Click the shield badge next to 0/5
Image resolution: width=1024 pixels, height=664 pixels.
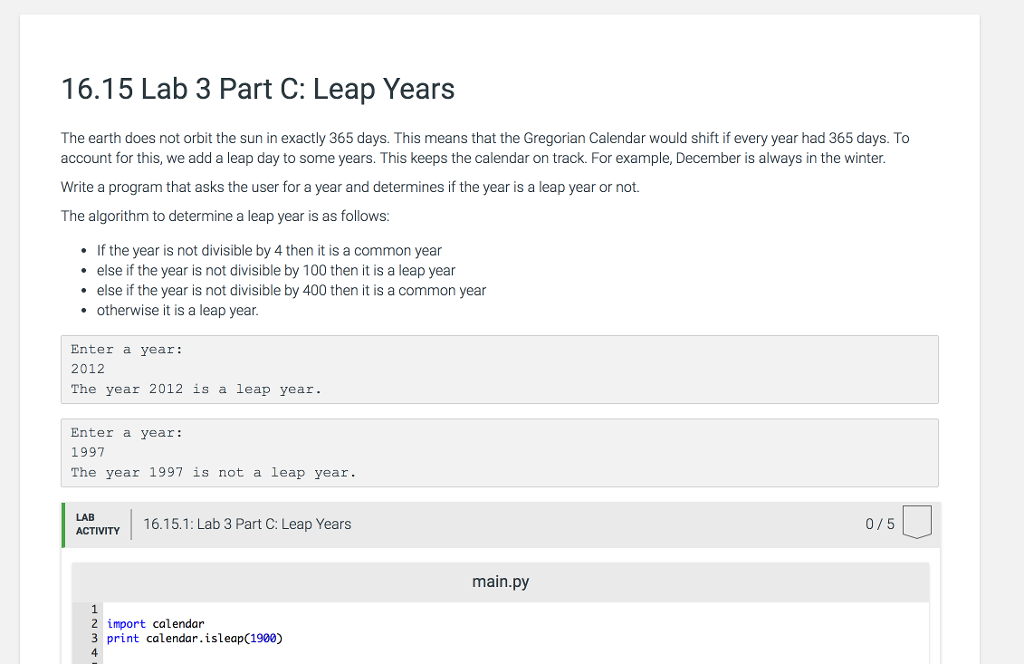(x=916, y=523)
